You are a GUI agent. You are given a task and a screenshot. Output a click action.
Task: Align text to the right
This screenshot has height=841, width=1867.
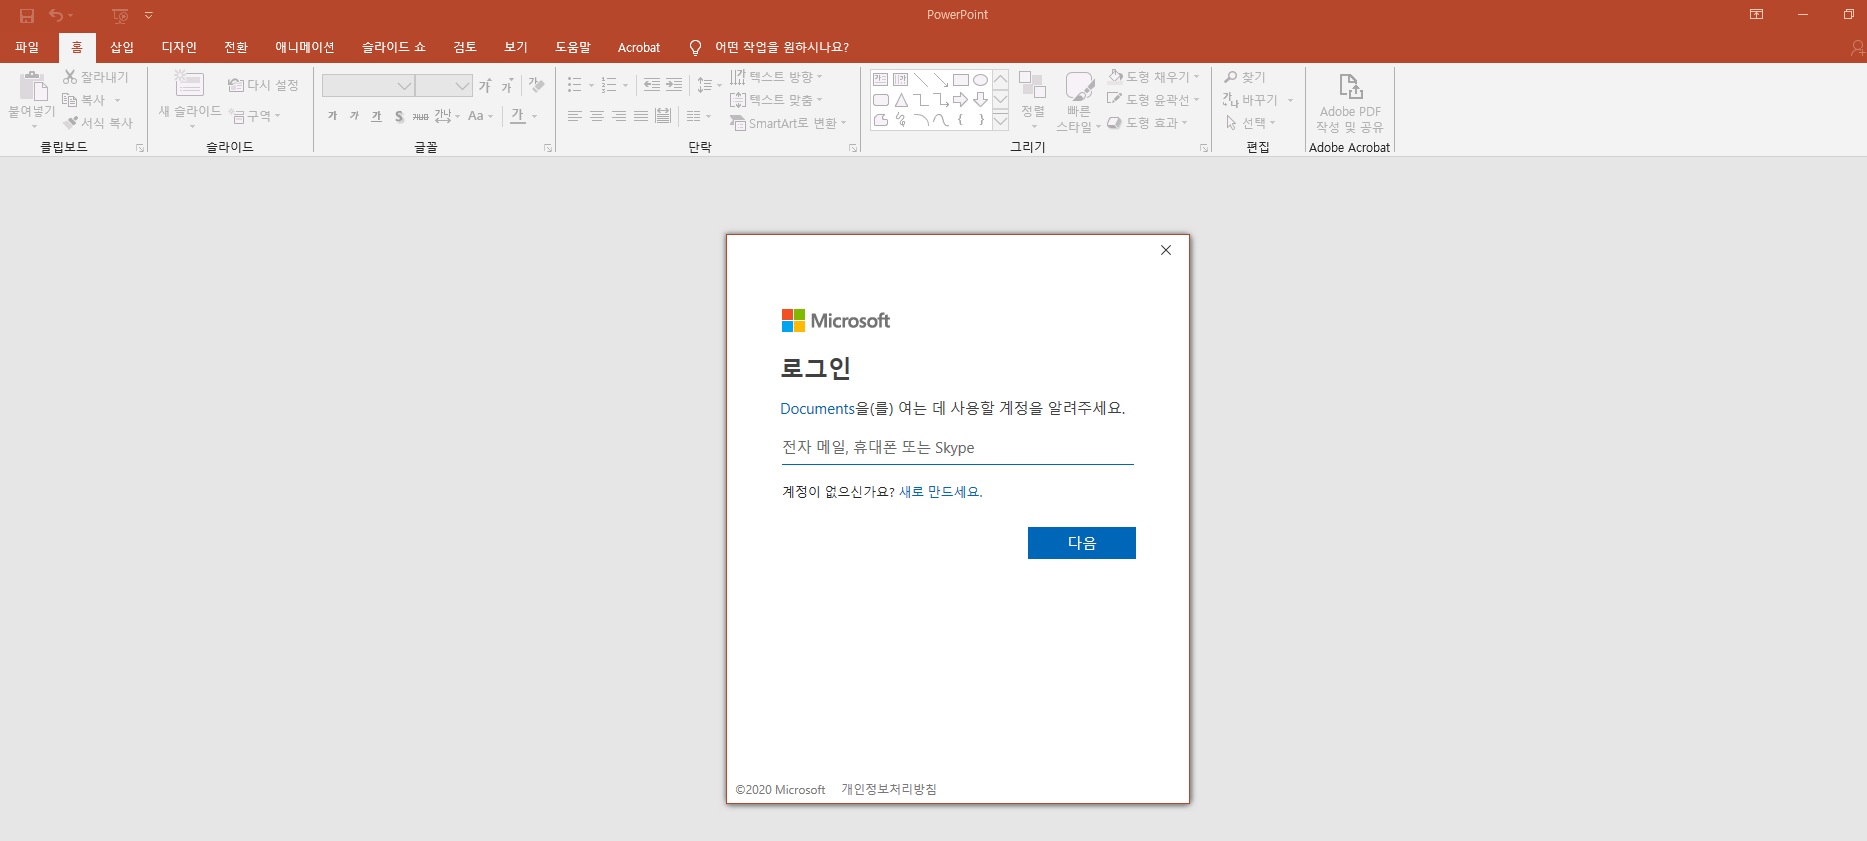click(619, 117)
